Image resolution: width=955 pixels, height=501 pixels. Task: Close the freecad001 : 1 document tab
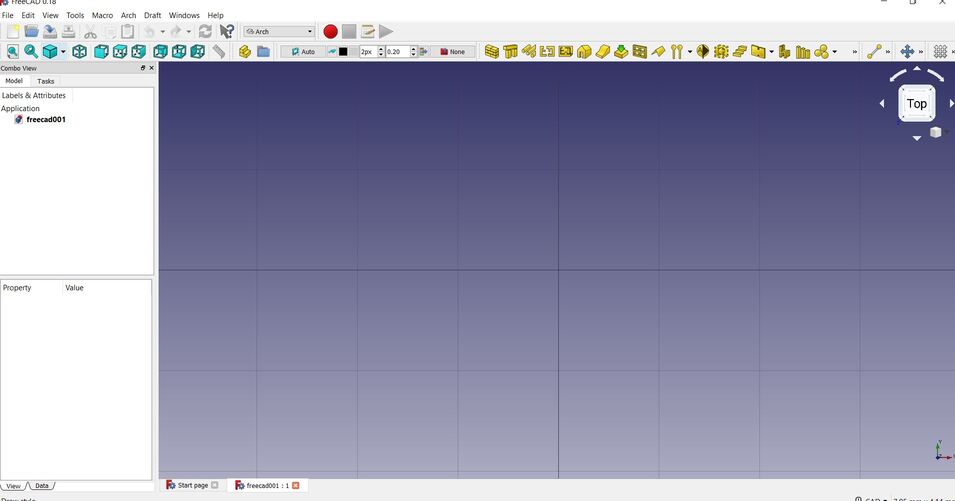point(295,485)
